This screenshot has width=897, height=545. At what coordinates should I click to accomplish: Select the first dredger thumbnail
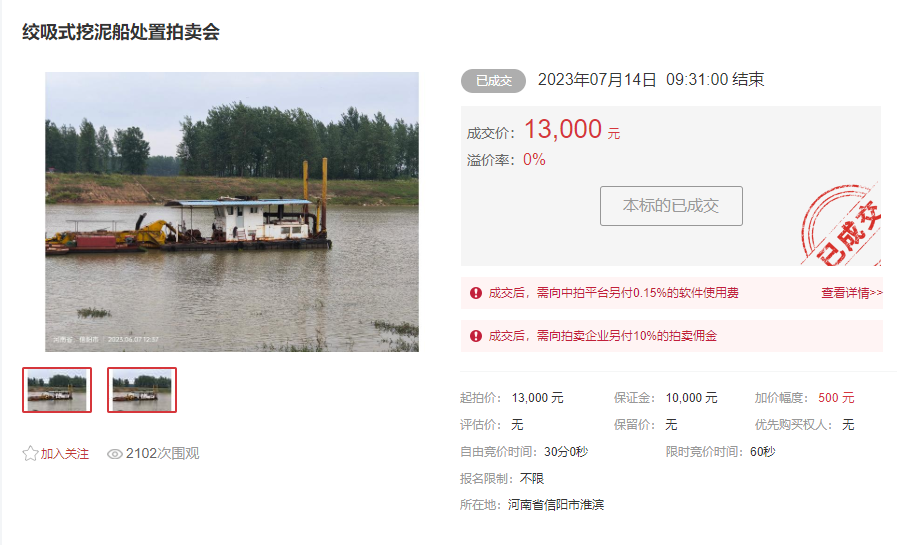click(57, 389)
